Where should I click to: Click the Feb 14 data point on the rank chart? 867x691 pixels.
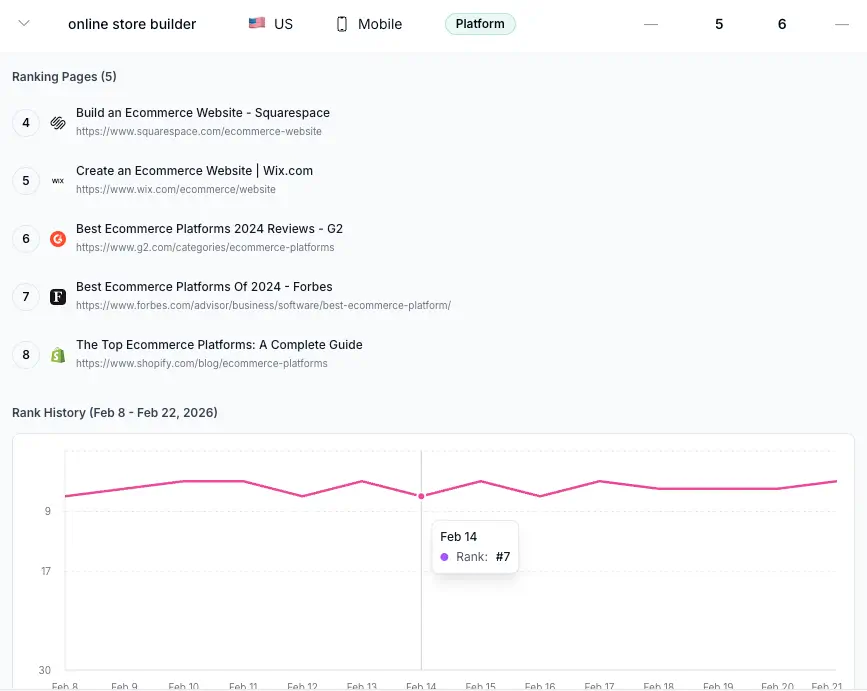421,494
